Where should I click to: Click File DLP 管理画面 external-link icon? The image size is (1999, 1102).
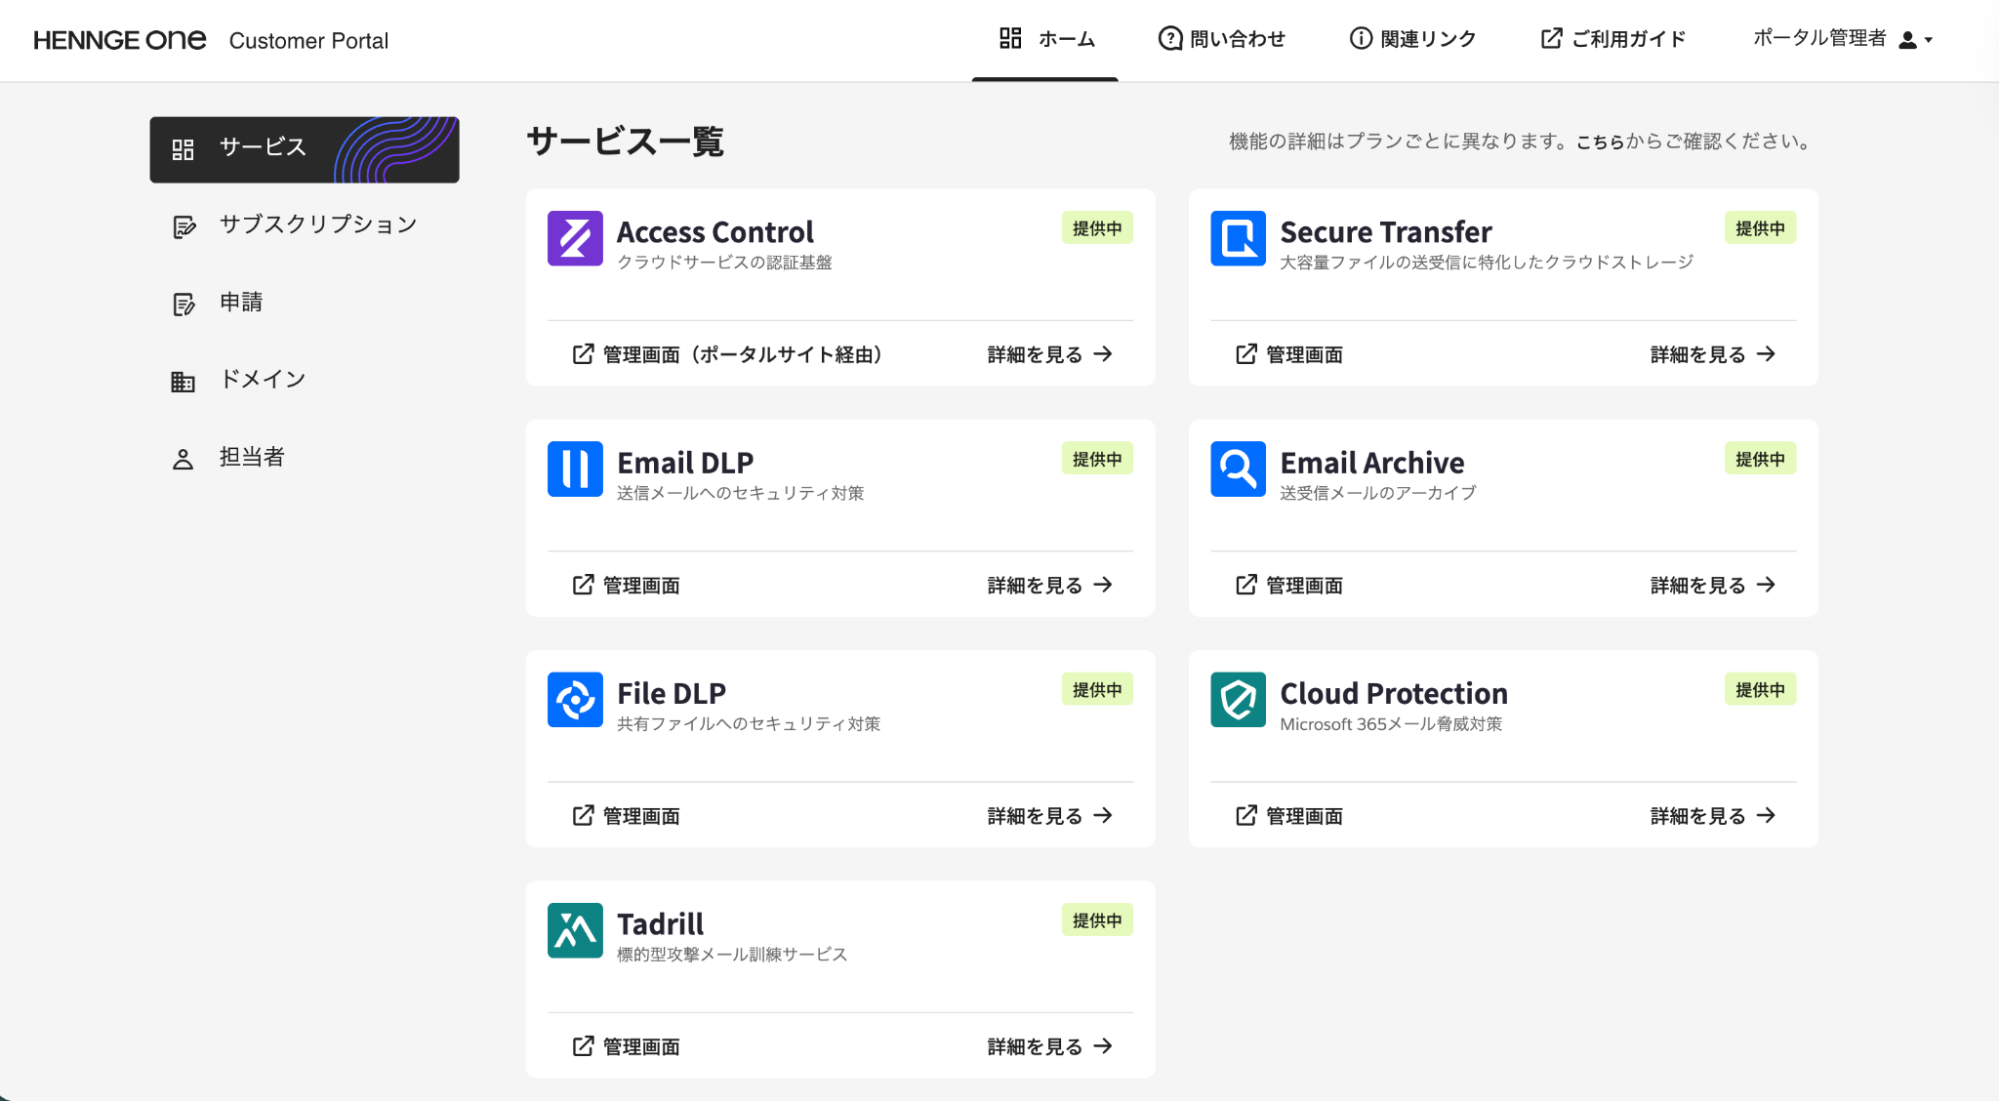tap(583, 816)
